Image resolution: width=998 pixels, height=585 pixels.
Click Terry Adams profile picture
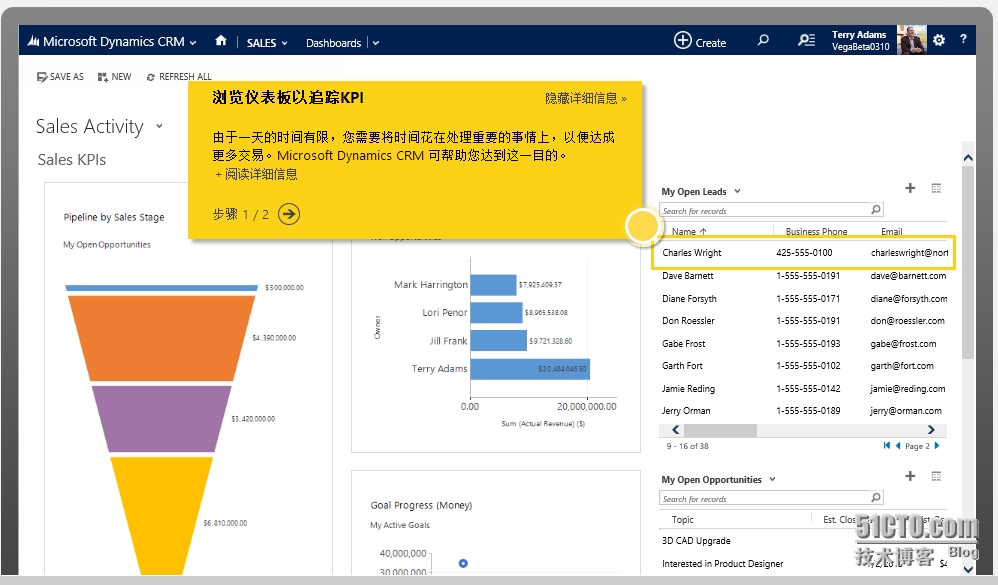[x=911, y=40]
